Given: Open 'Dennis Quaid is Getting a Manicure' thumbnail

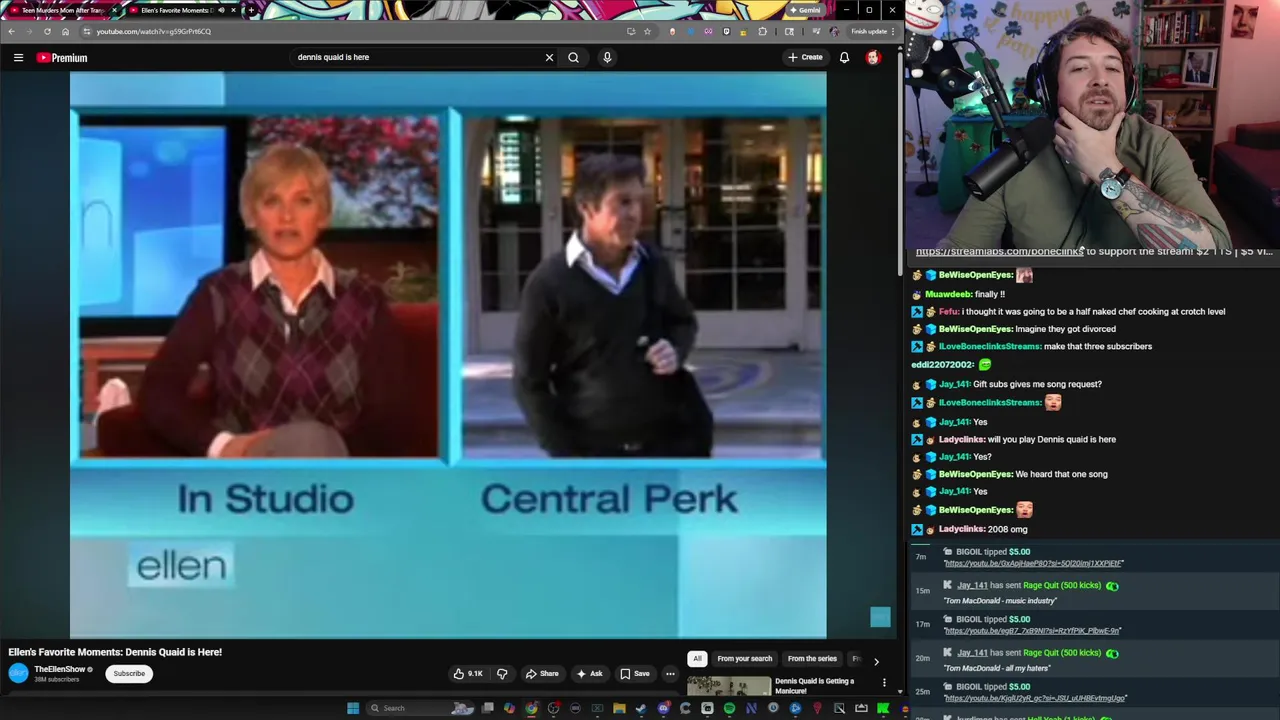Looking at the screenshot, I should click(x=729, y=686).
